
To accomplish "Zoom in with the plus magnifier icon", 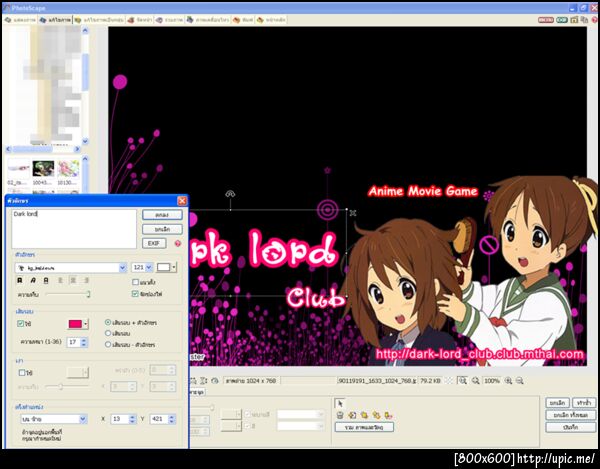I will (x=508, y=381).
